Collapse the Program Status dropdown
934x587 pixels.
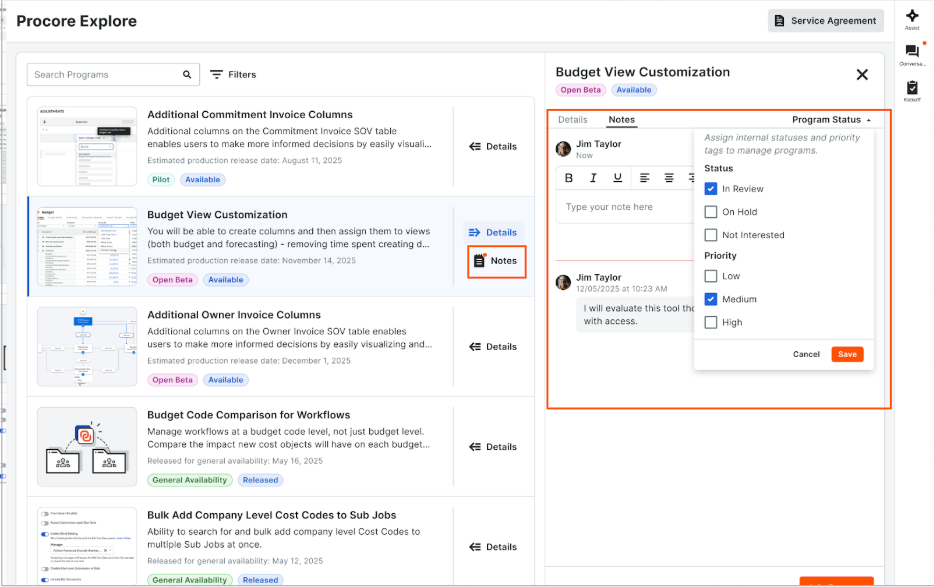point(832,120)
